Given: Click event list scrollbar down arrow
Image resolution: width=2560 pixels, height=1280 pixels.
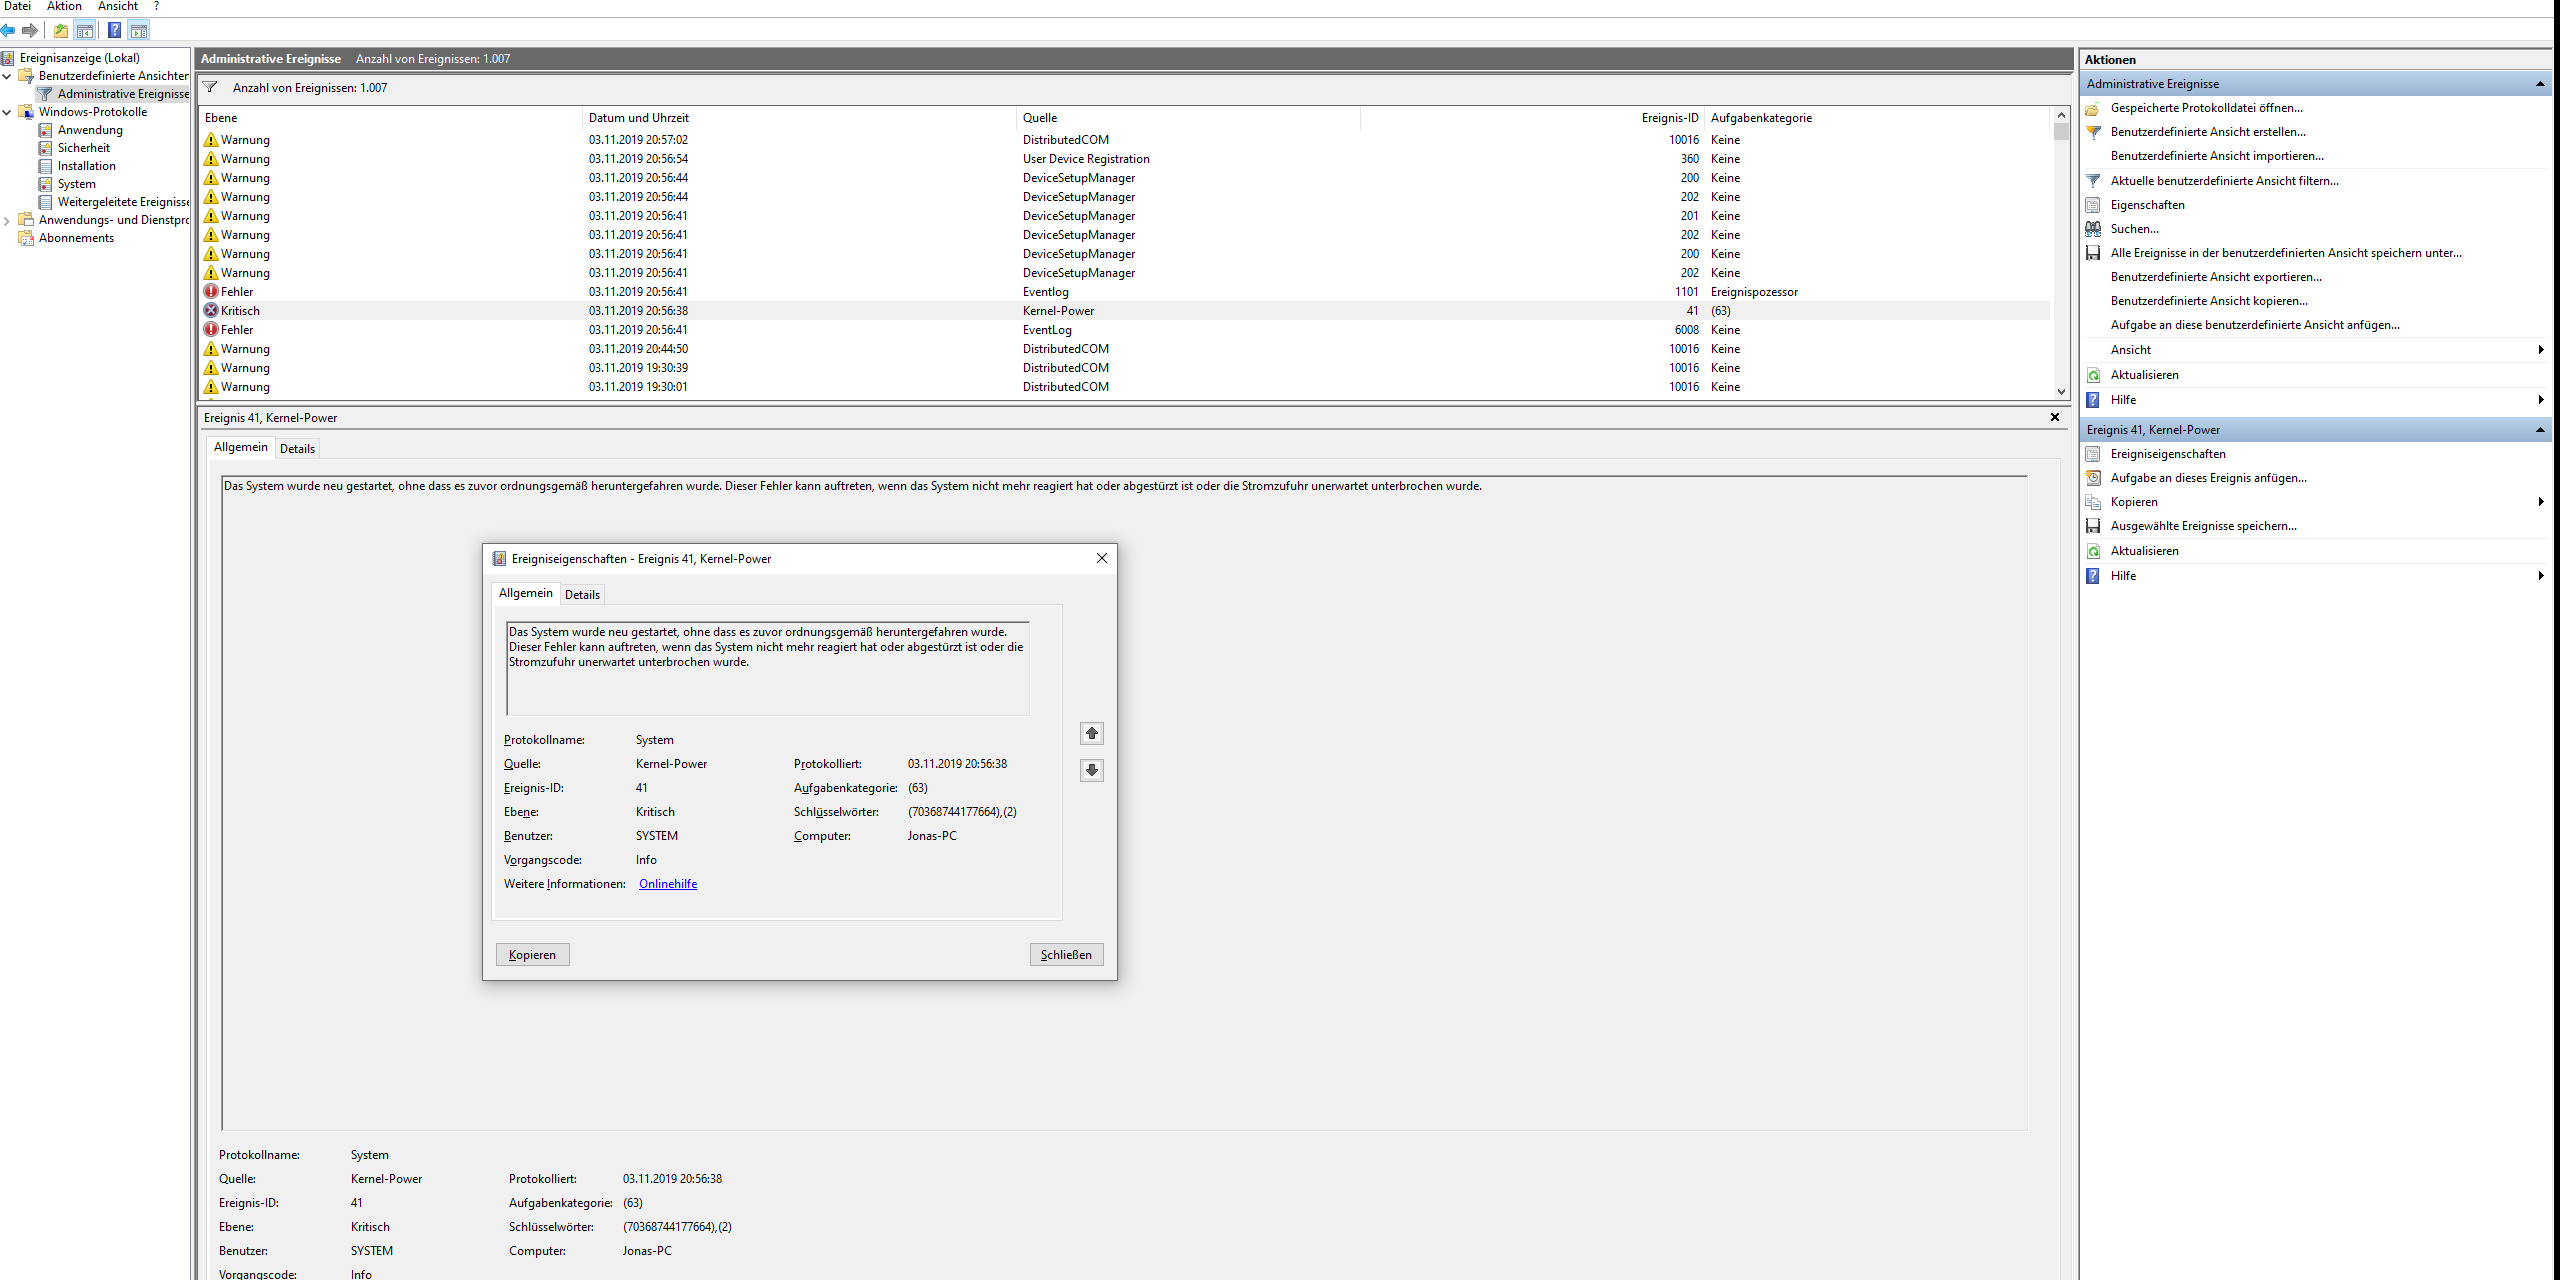Looking at the screenshot, I should pyautogui.click(x=2061, y=392).
